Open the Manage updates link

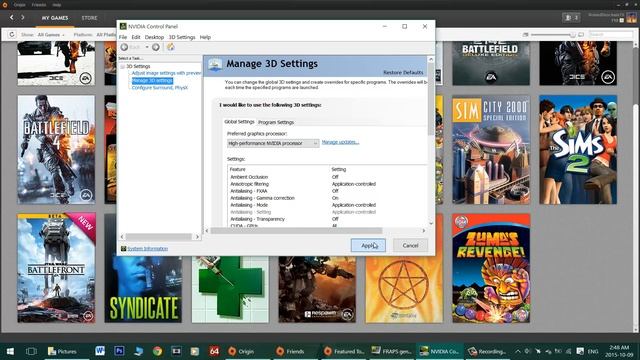click(x=340, y=142)
